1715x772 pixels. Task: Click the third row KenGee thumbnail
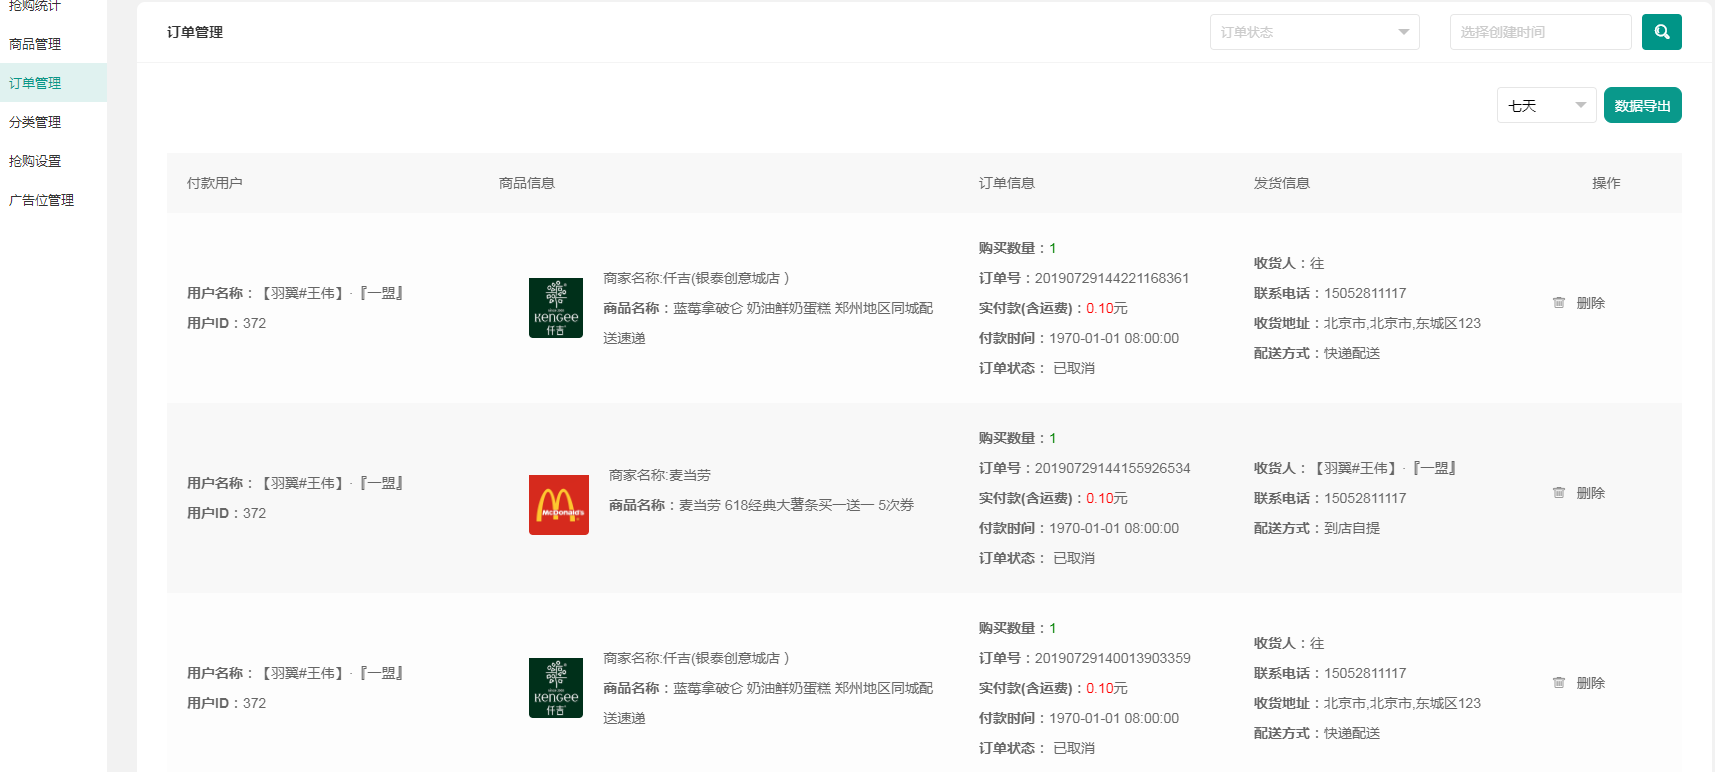(x=556, y=688)
